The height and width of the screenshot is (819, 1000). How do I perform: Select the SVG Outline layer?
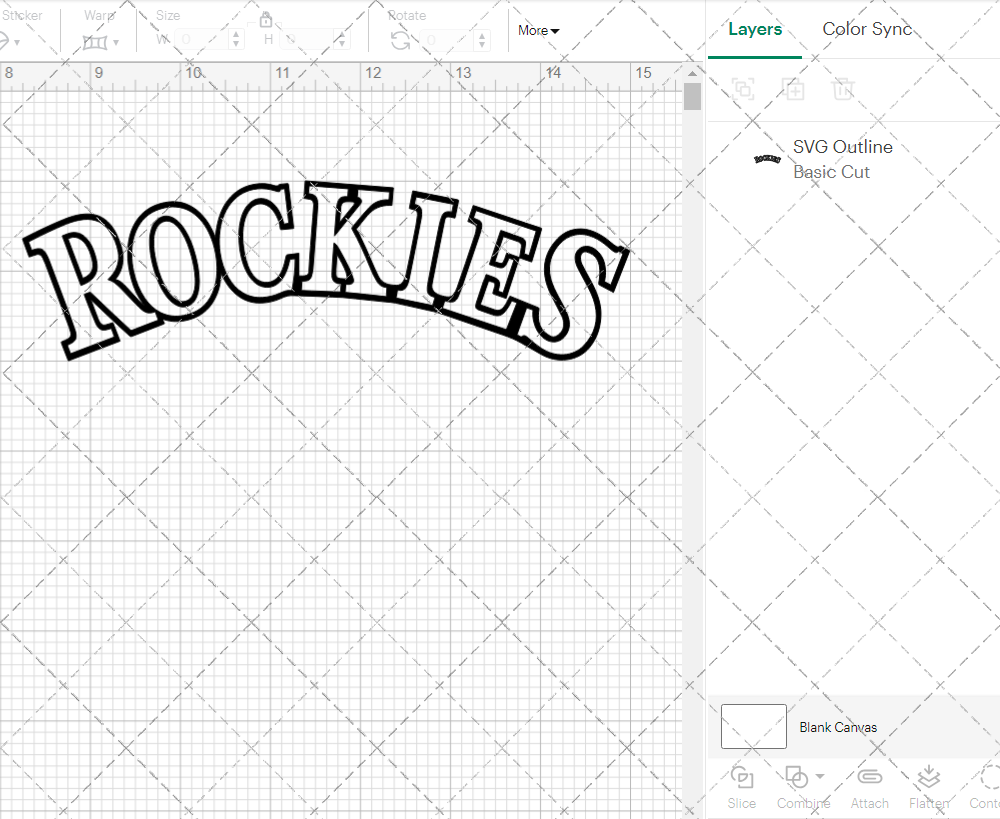[854, 159]
